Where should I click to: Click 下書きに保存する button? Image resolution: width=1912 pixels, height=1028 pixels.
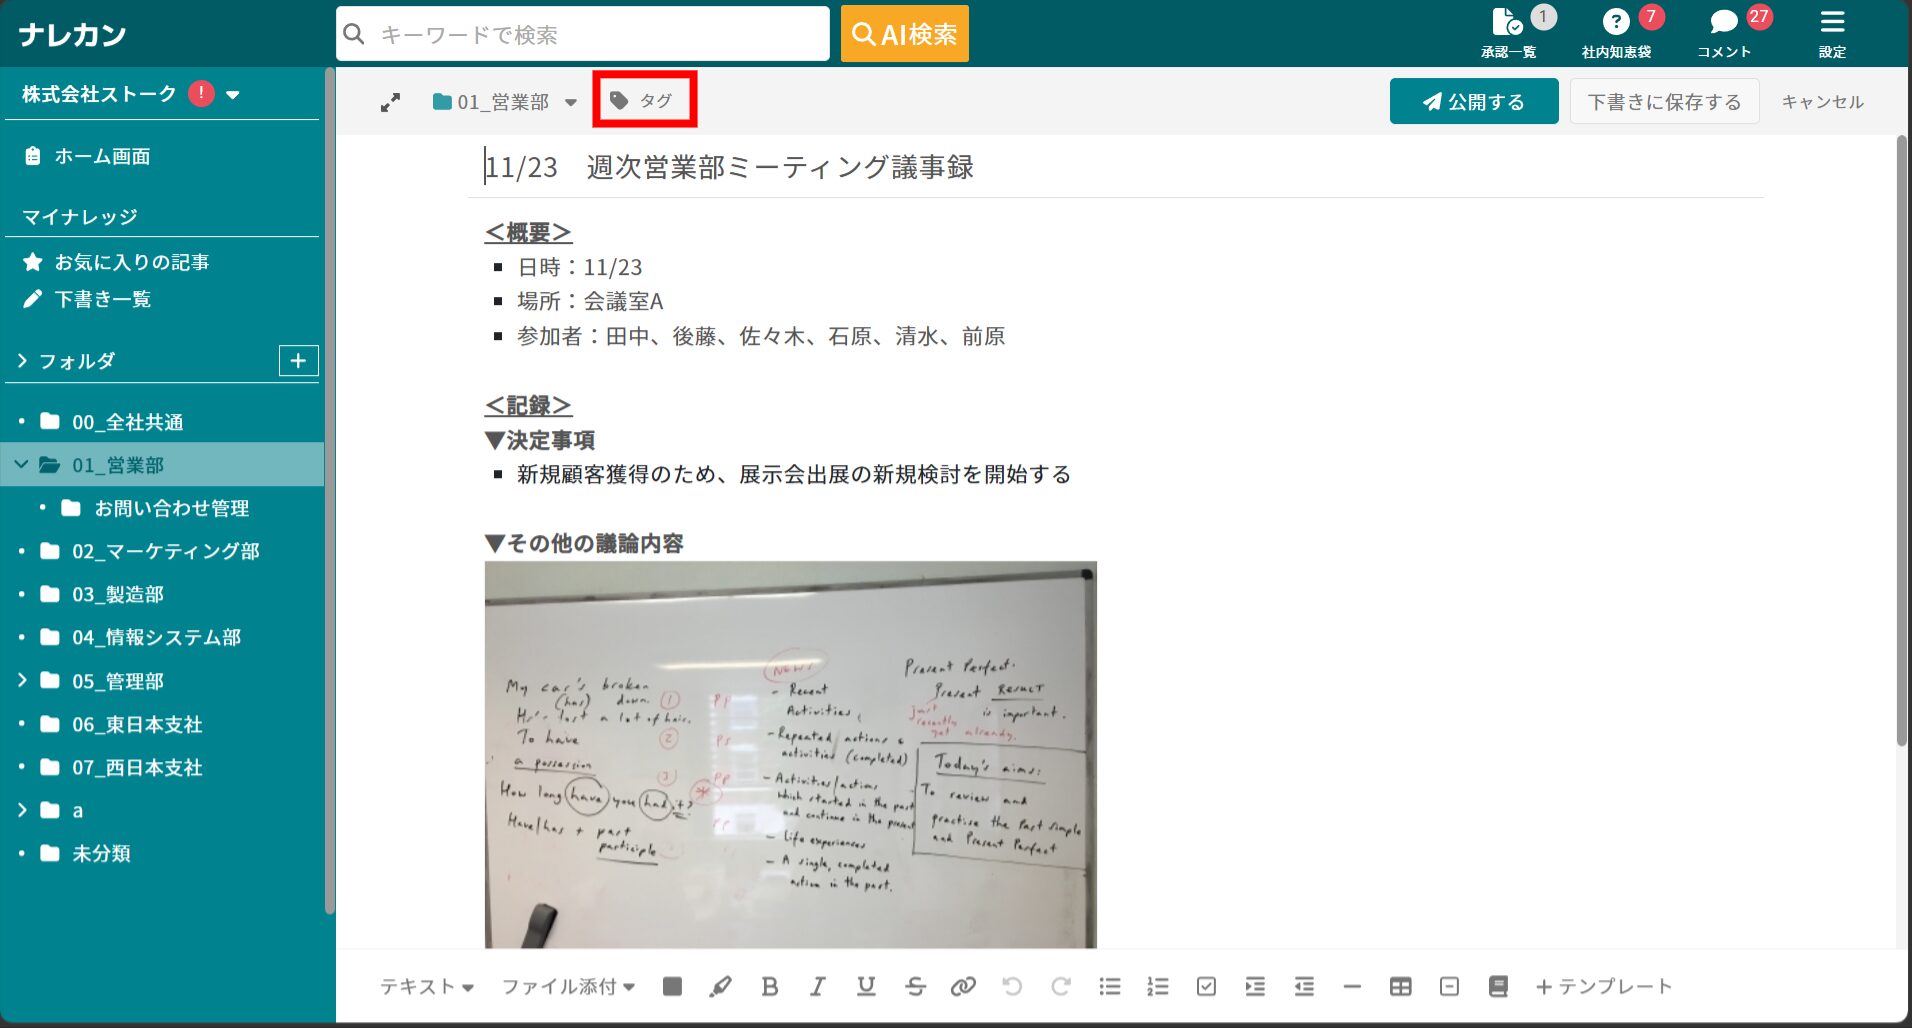1664,101
